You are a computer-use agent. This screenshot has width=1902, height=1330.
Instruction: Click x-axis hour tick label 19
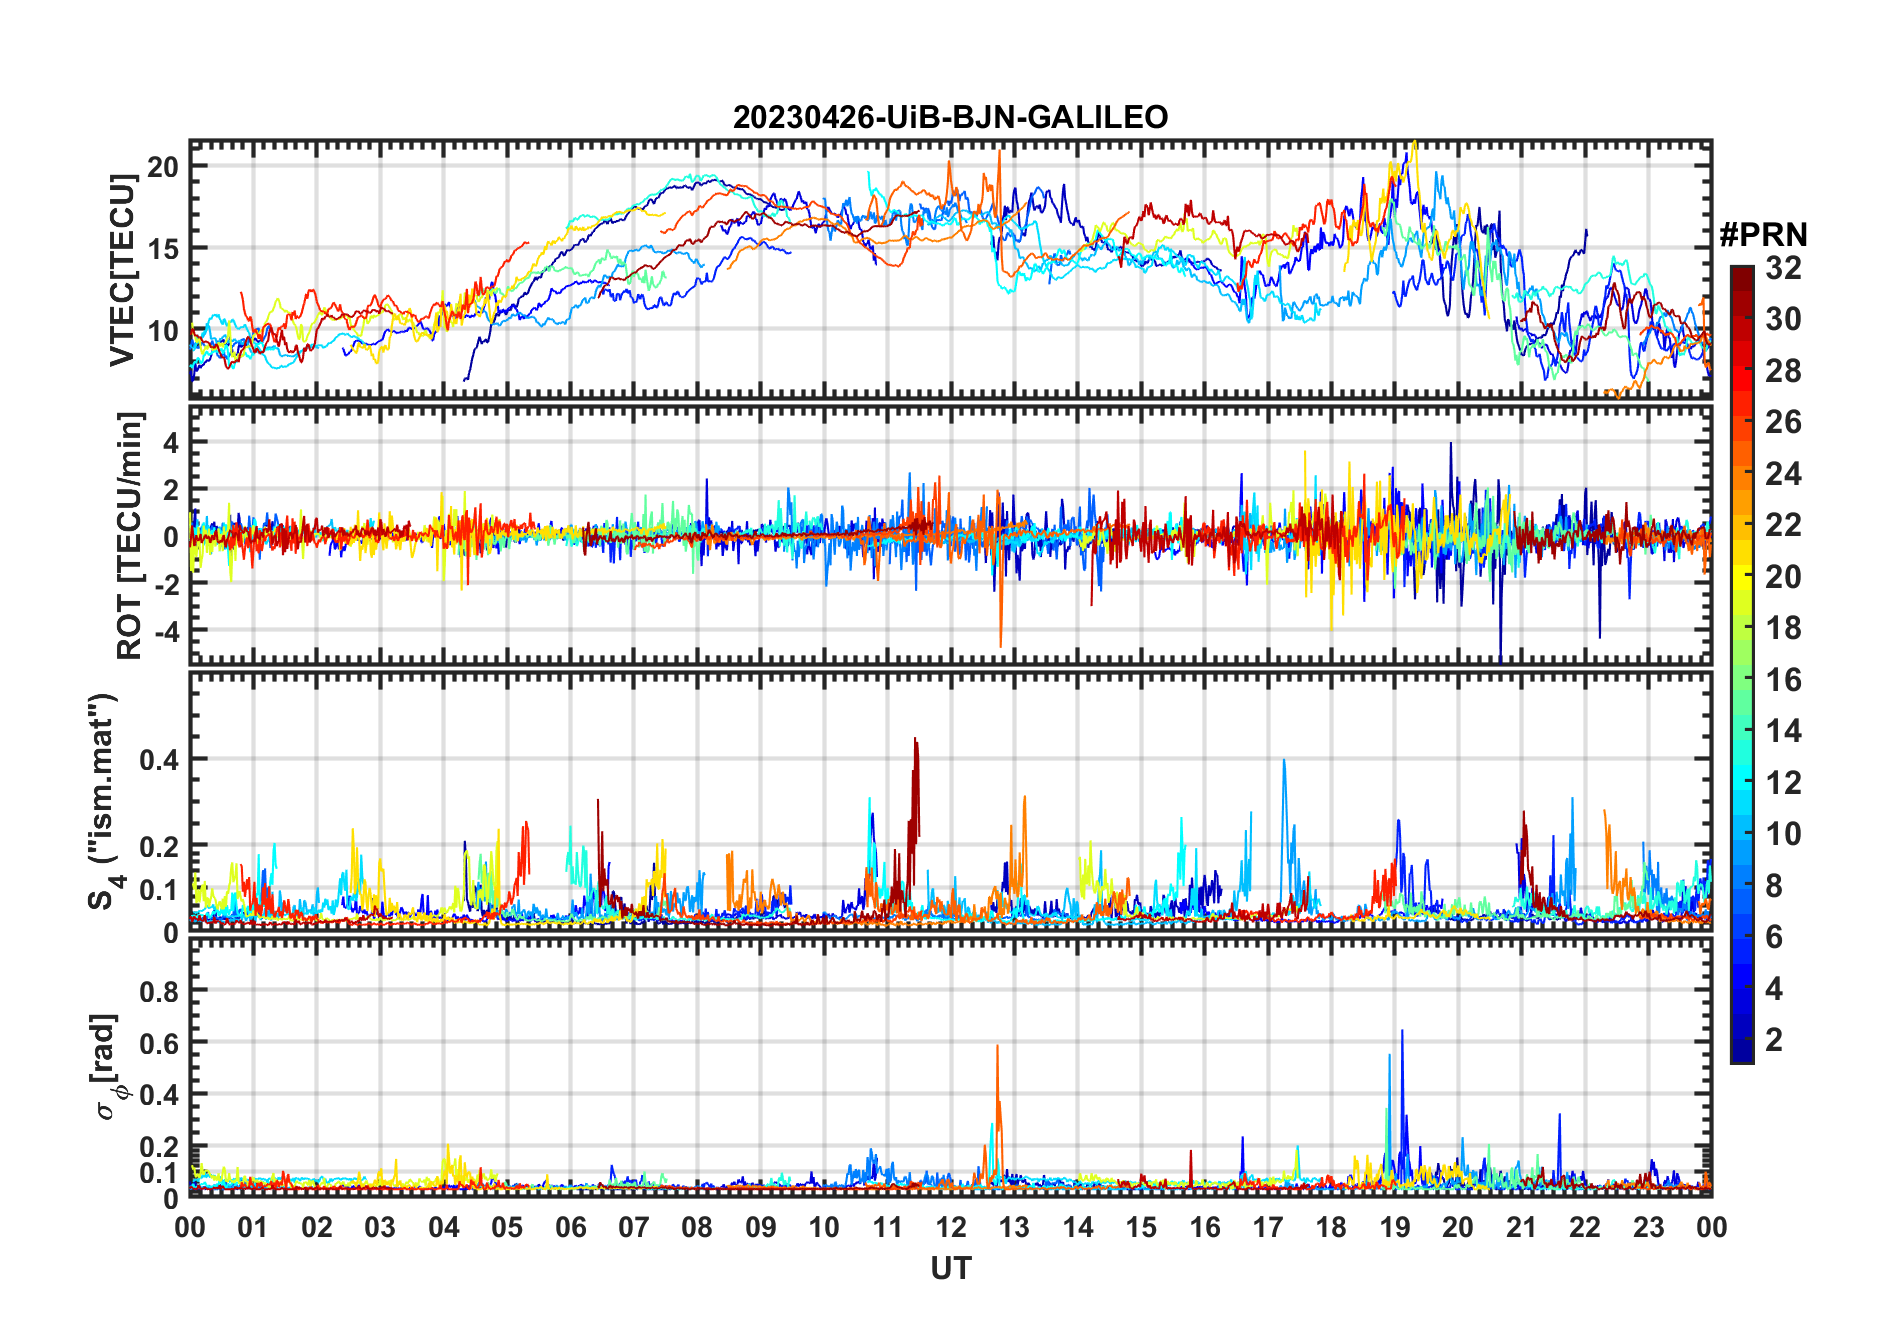1395,1227
